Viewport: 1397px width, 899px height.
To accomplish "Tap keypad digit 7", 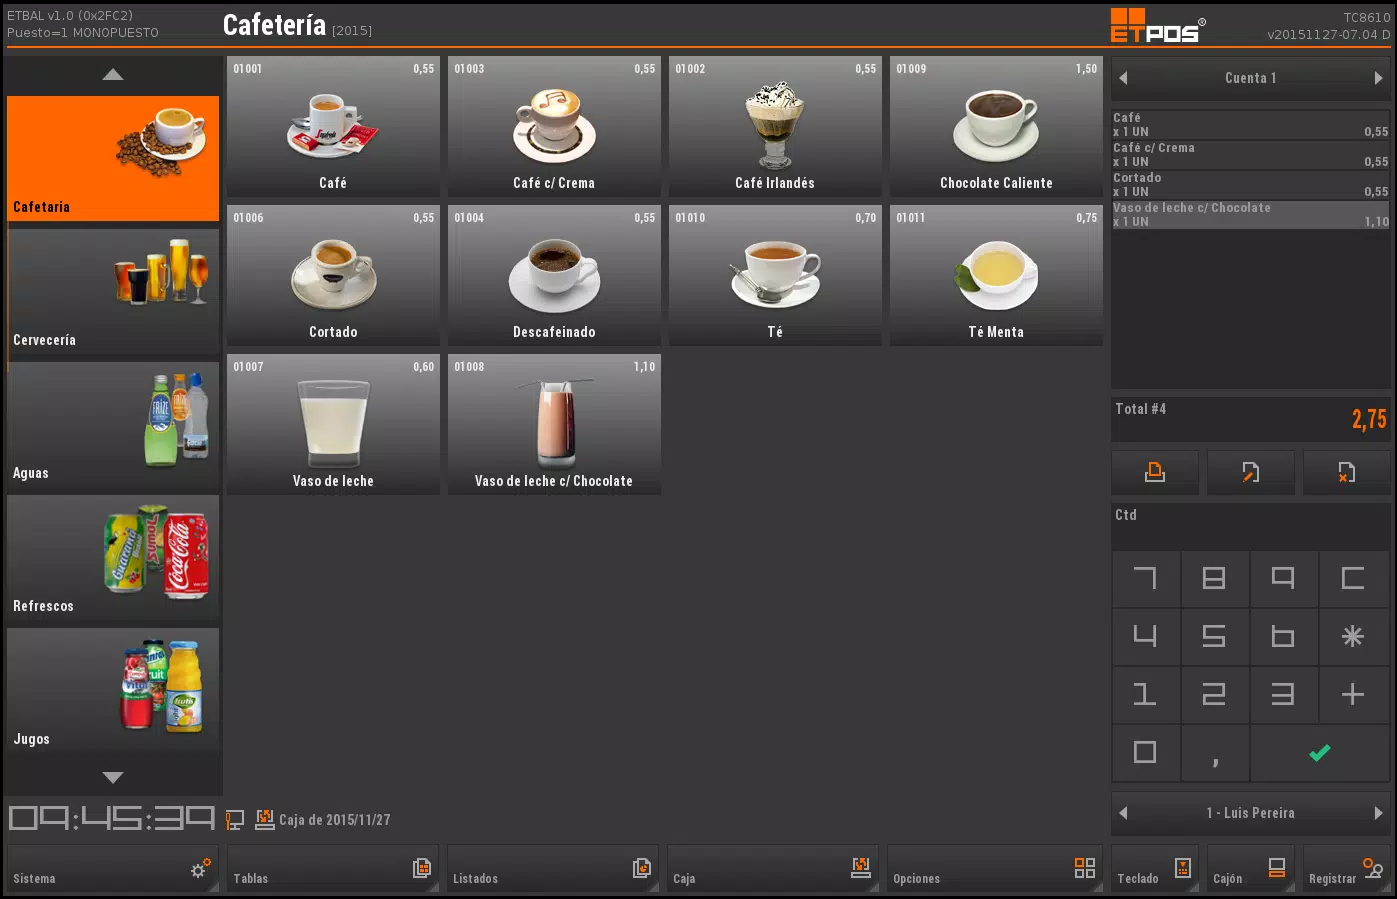I will (1146, 578).
